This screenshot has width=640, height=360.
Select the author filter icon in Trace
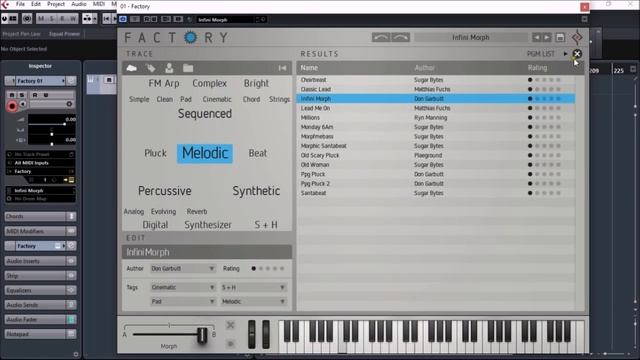point(169,68)
